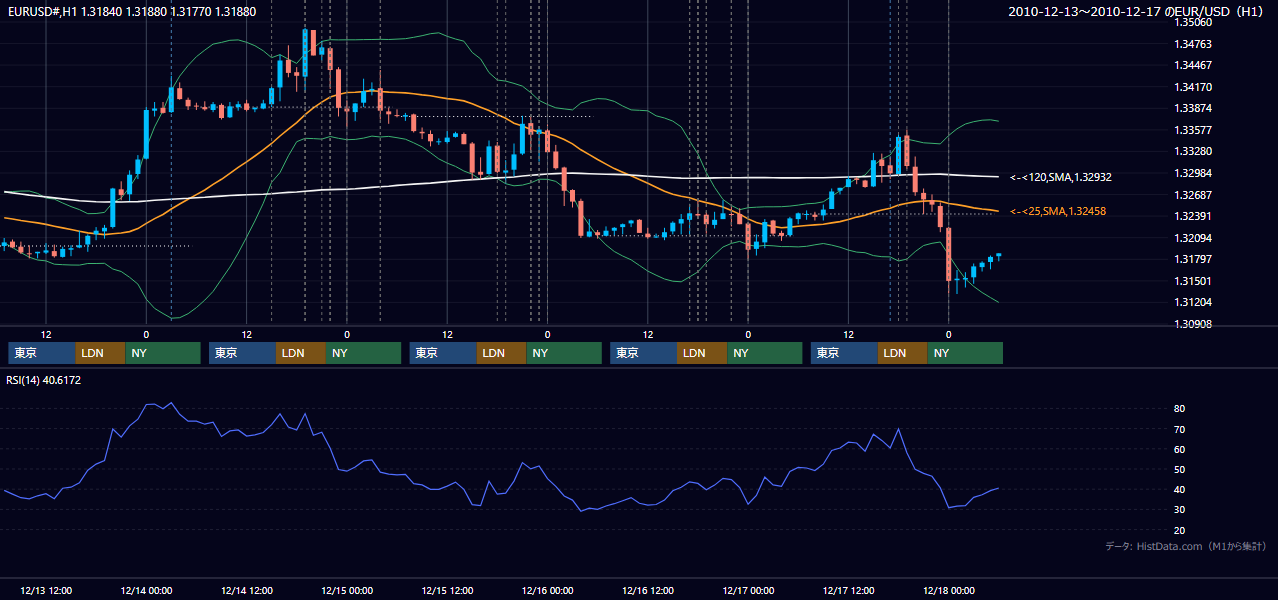This screenshot has width=1278, height=600.
Task: Click RSI axis level 30
Action: pyautogui.click(x=1180, y=510)
